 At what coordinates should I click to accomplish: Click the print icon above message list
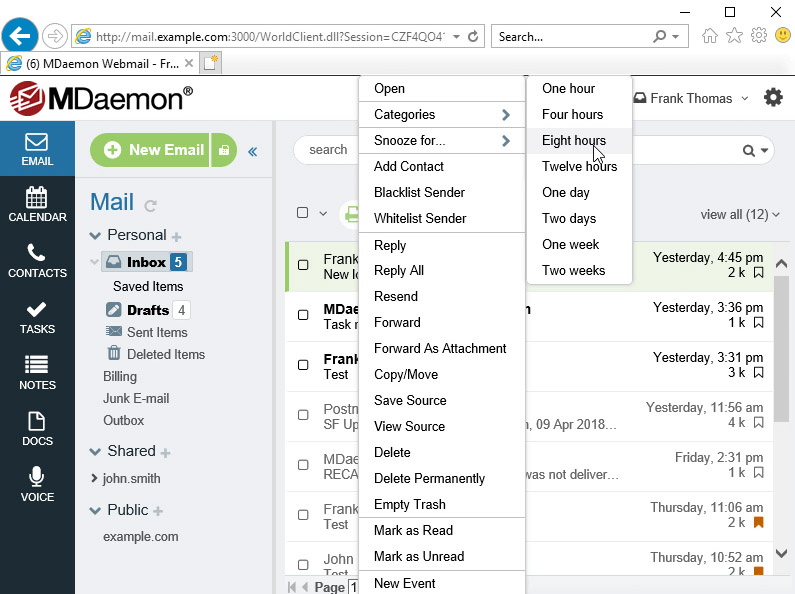tap(351, 214)
